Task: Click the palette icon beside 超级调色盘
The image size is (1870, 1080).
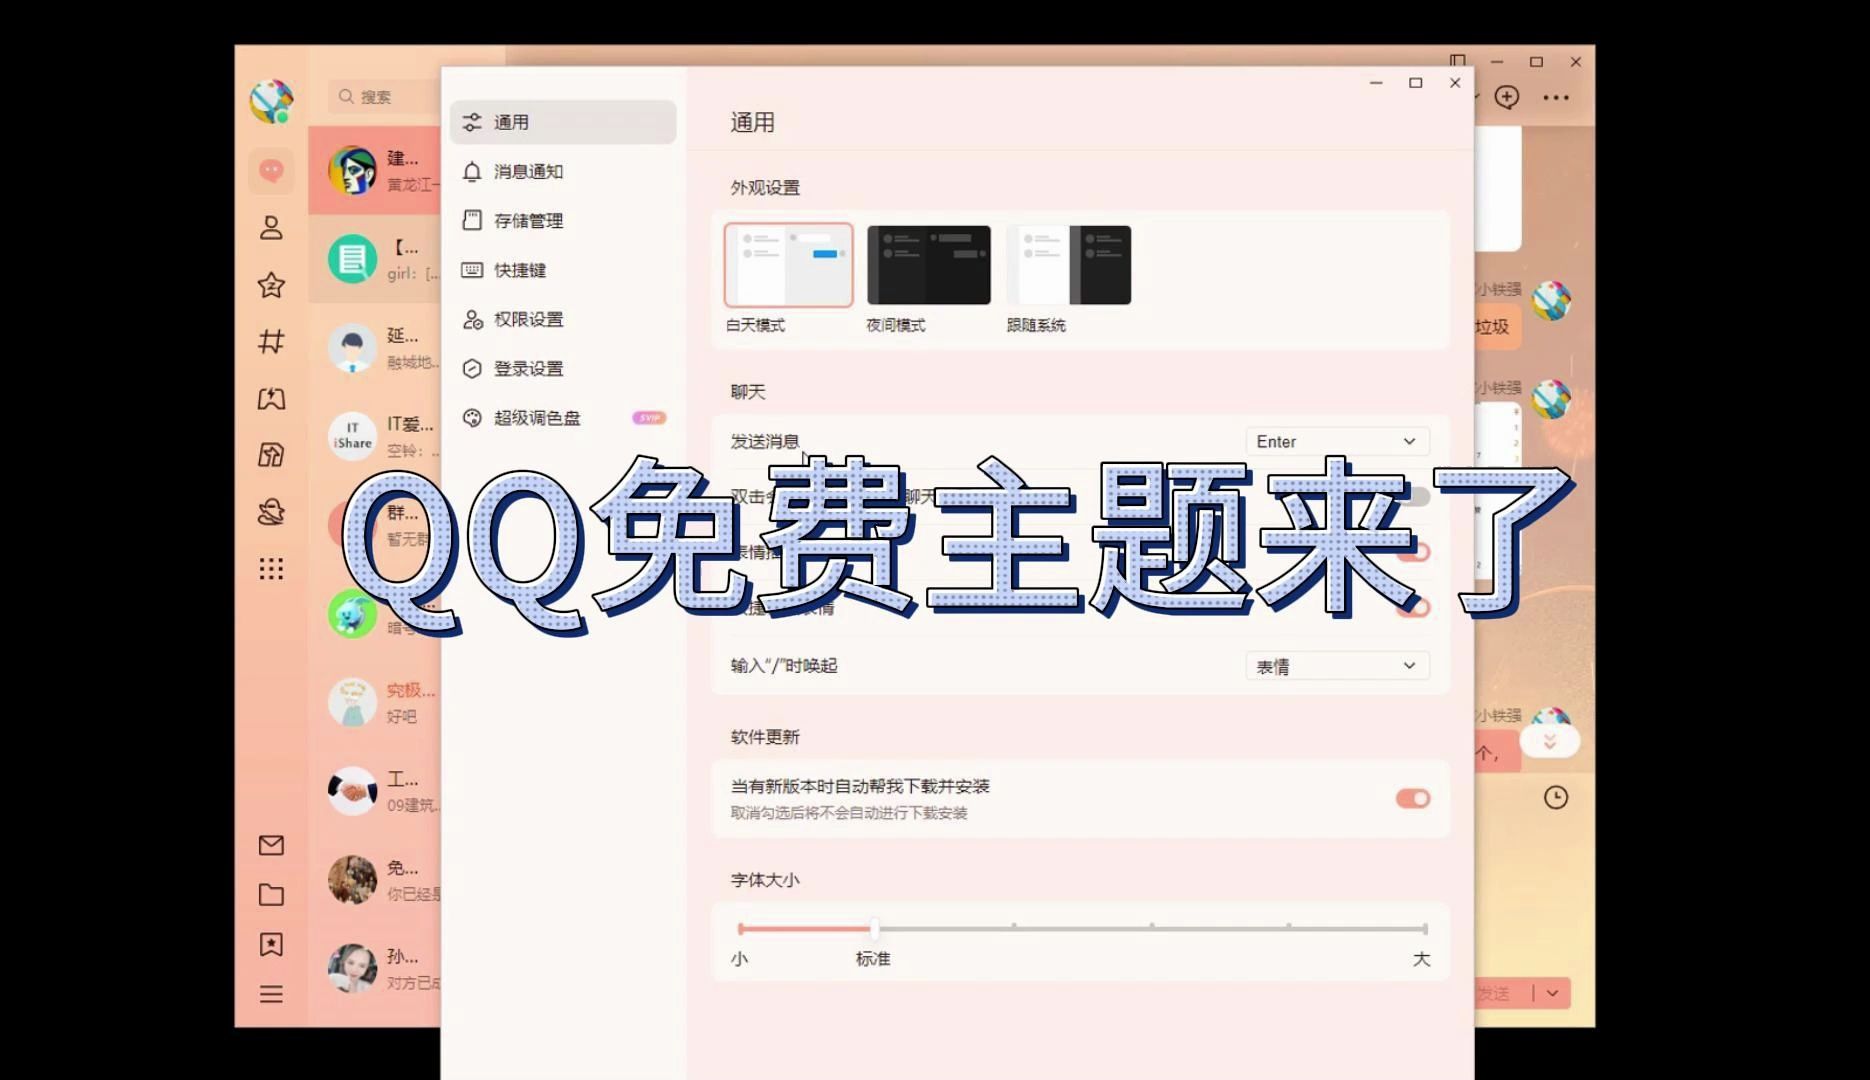Action: point(472,418)
